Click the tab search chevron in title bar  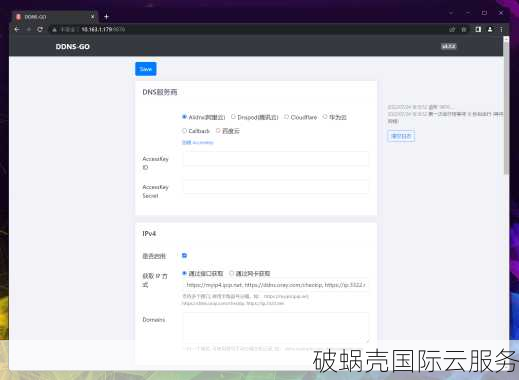[451, 13]
